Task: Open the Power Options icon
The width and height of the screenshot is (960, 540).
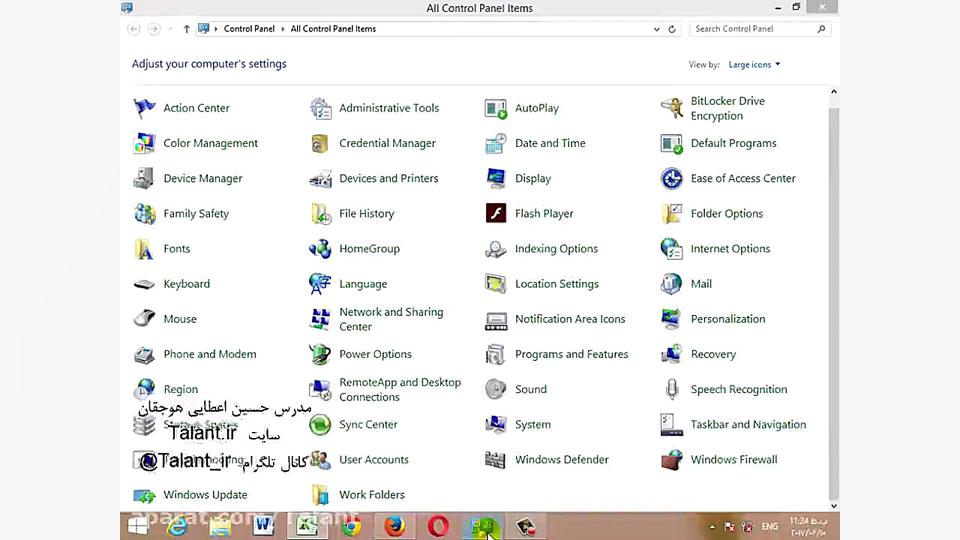Action: 320,354
